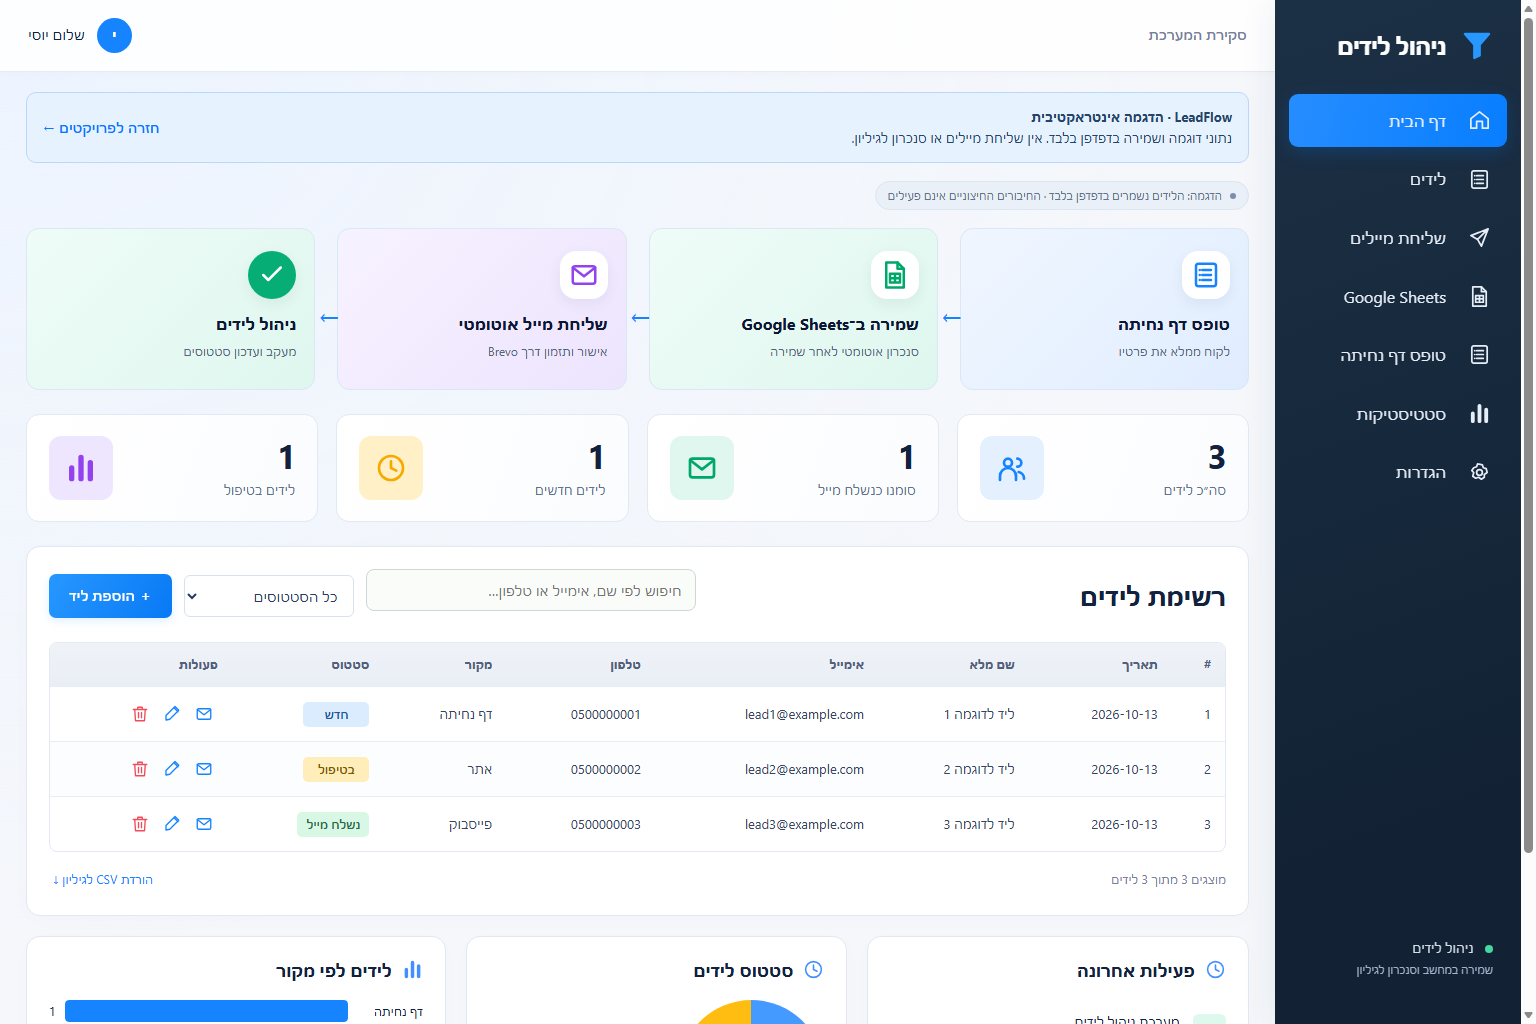Click the people icon in סה״כ לידים stat card
This screenshot has height=1024, width=1536.
click(1012, 468)
